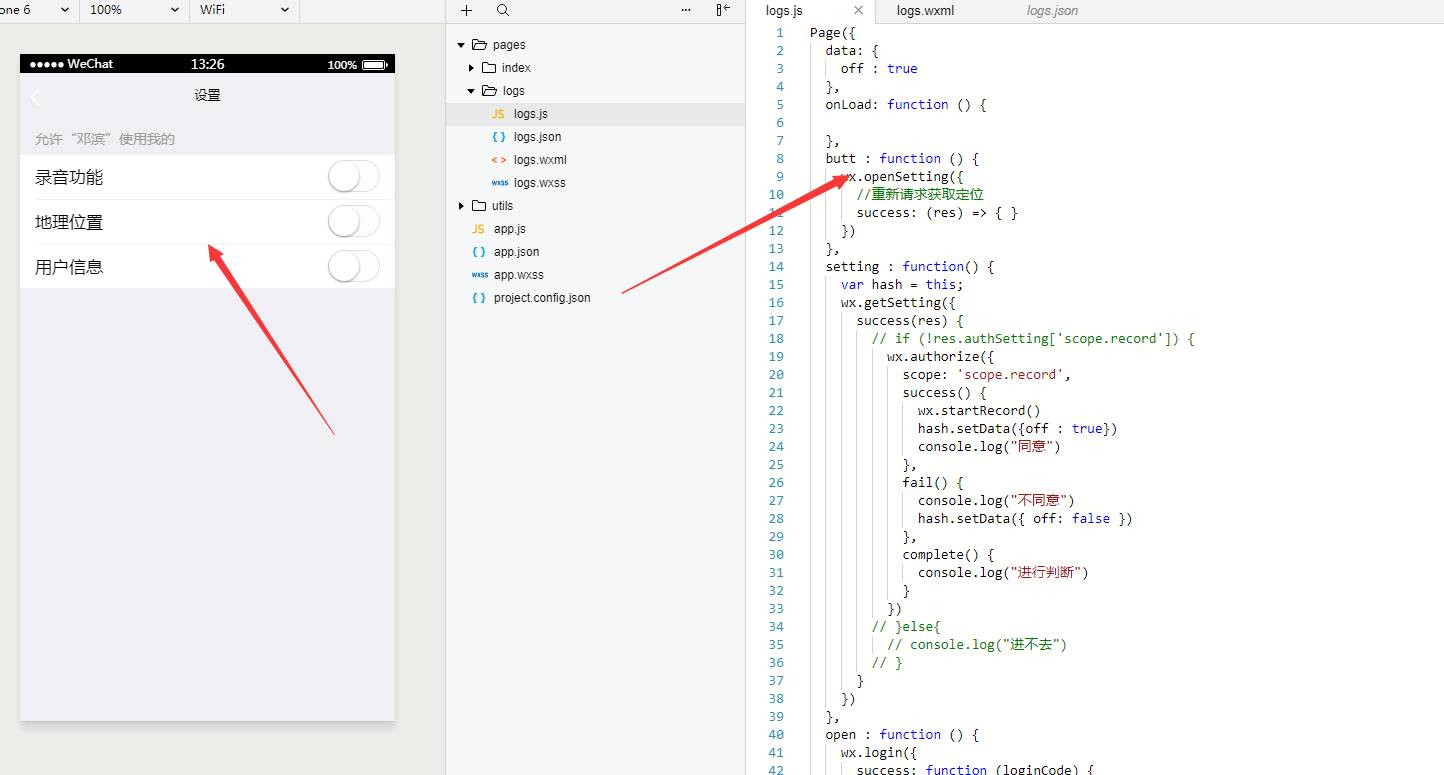The height and width of the screenshot is (775, 1444).
Task: Select the JS icon beside app.js
Action: point(478,229)
